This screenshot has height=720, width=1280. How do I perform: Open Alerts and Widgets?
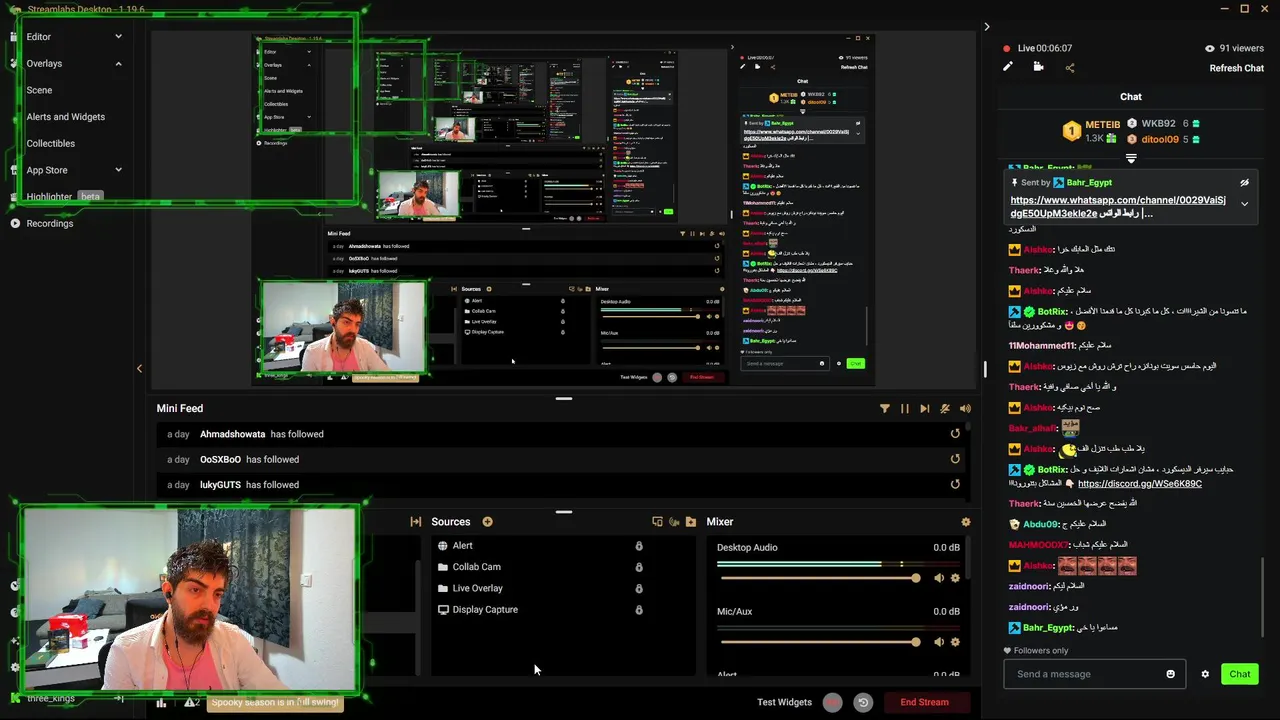click(66, 117)
